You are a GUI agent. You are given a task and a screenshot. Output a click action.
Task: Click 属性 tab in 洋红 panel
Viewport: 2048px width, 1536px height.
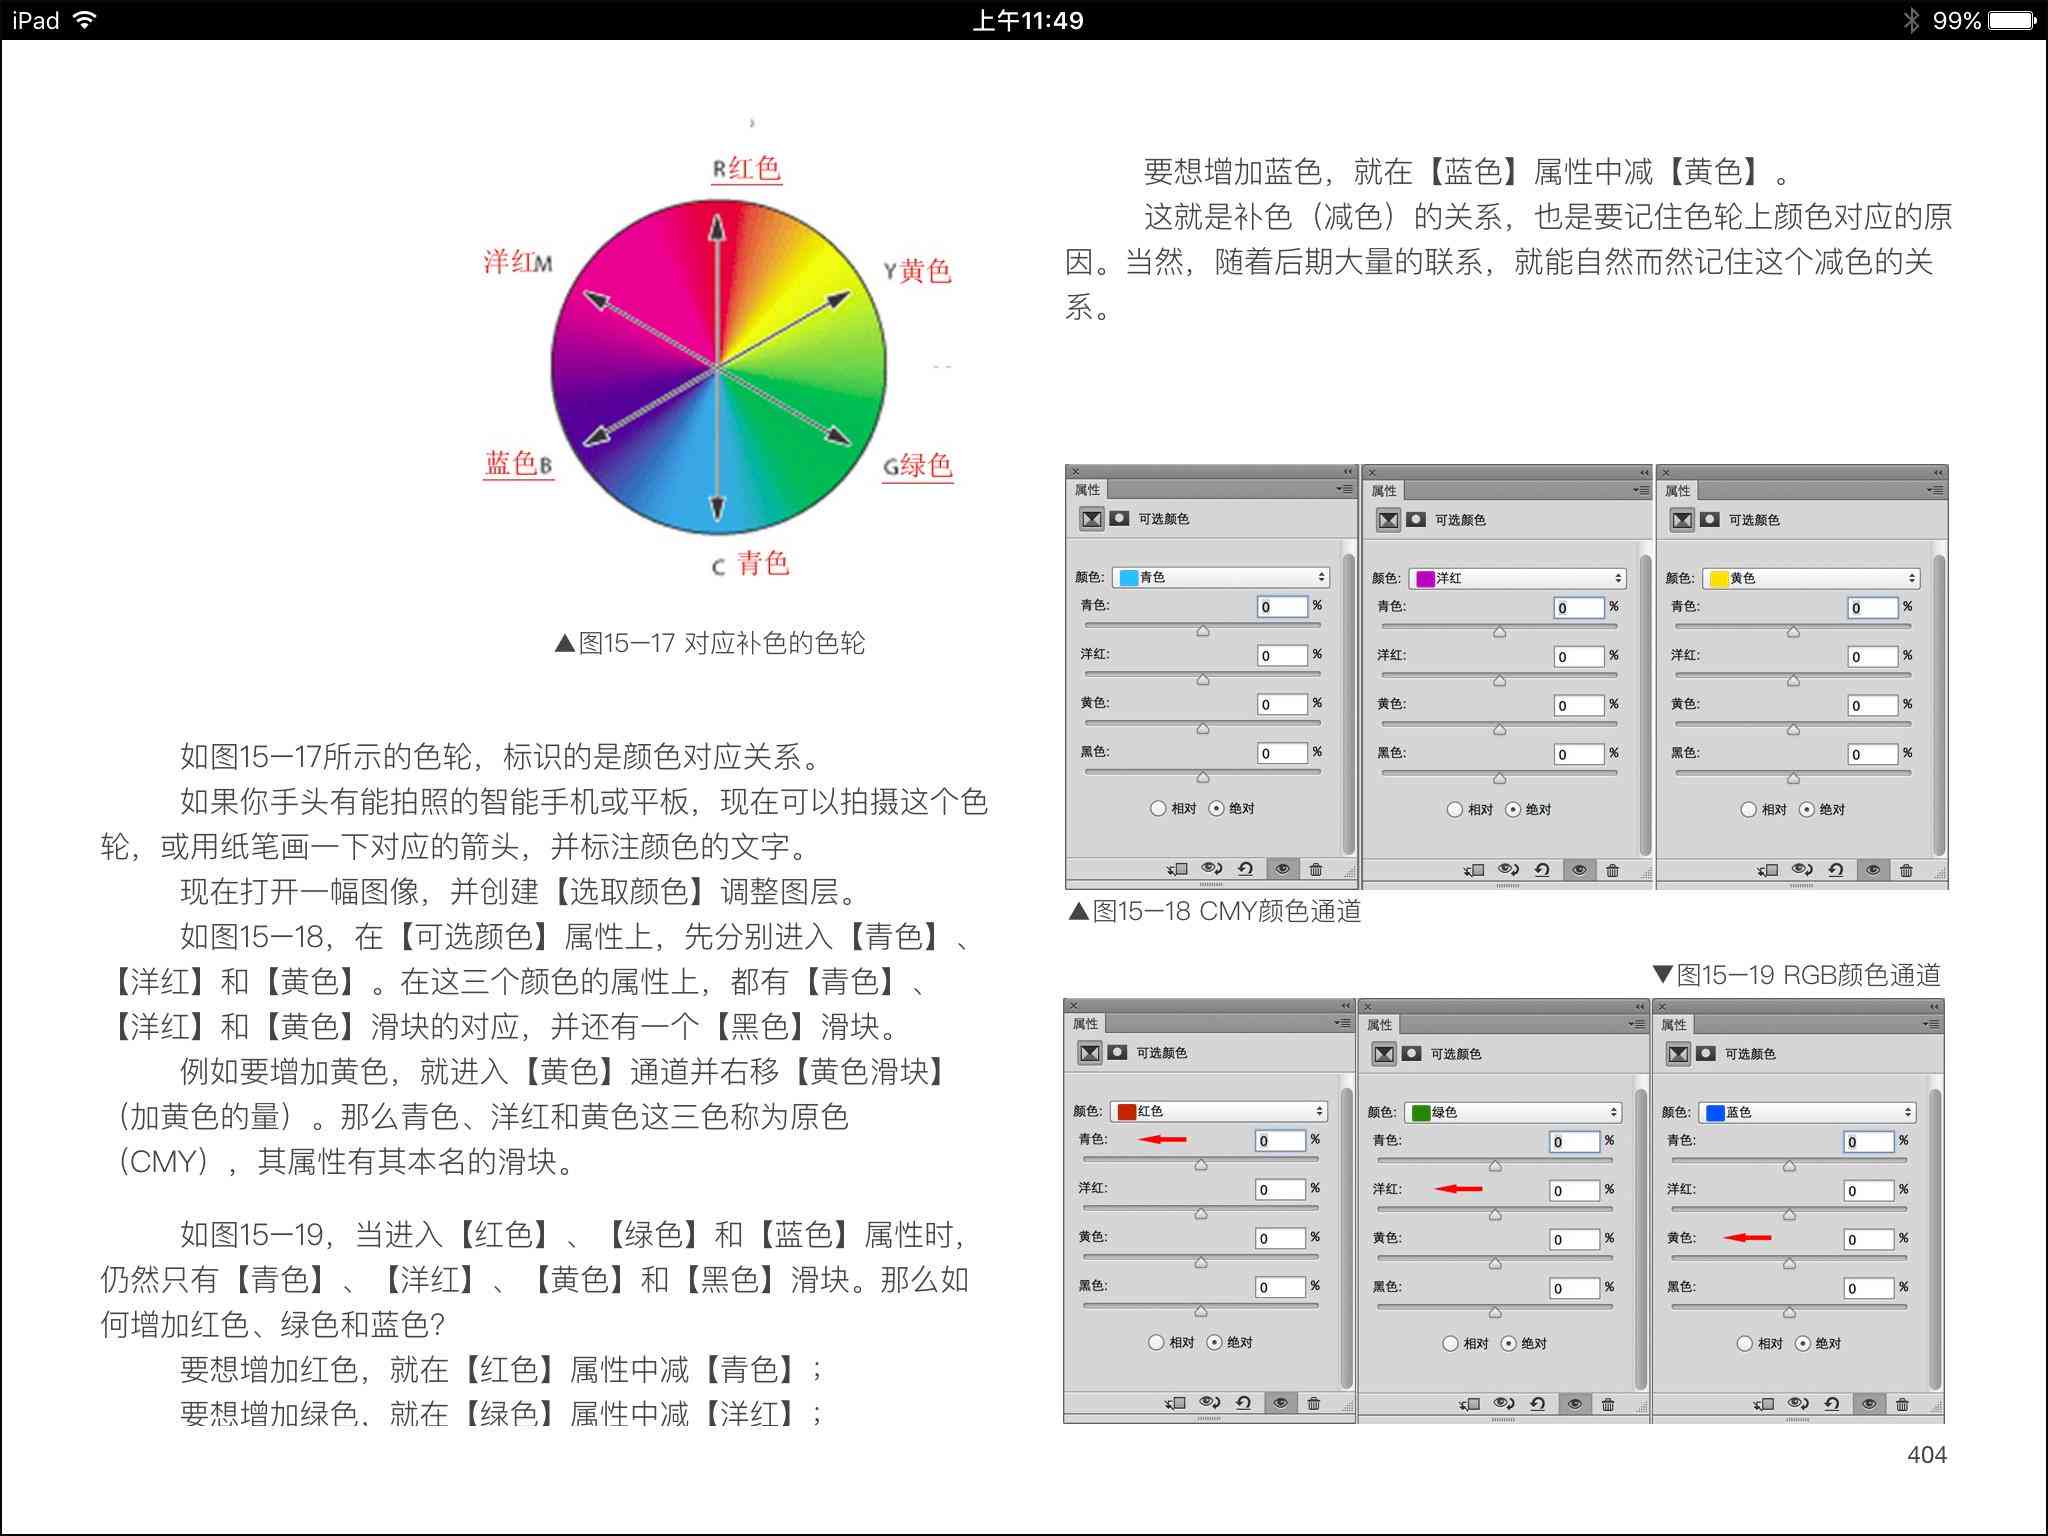click(x=1384, y=490)
